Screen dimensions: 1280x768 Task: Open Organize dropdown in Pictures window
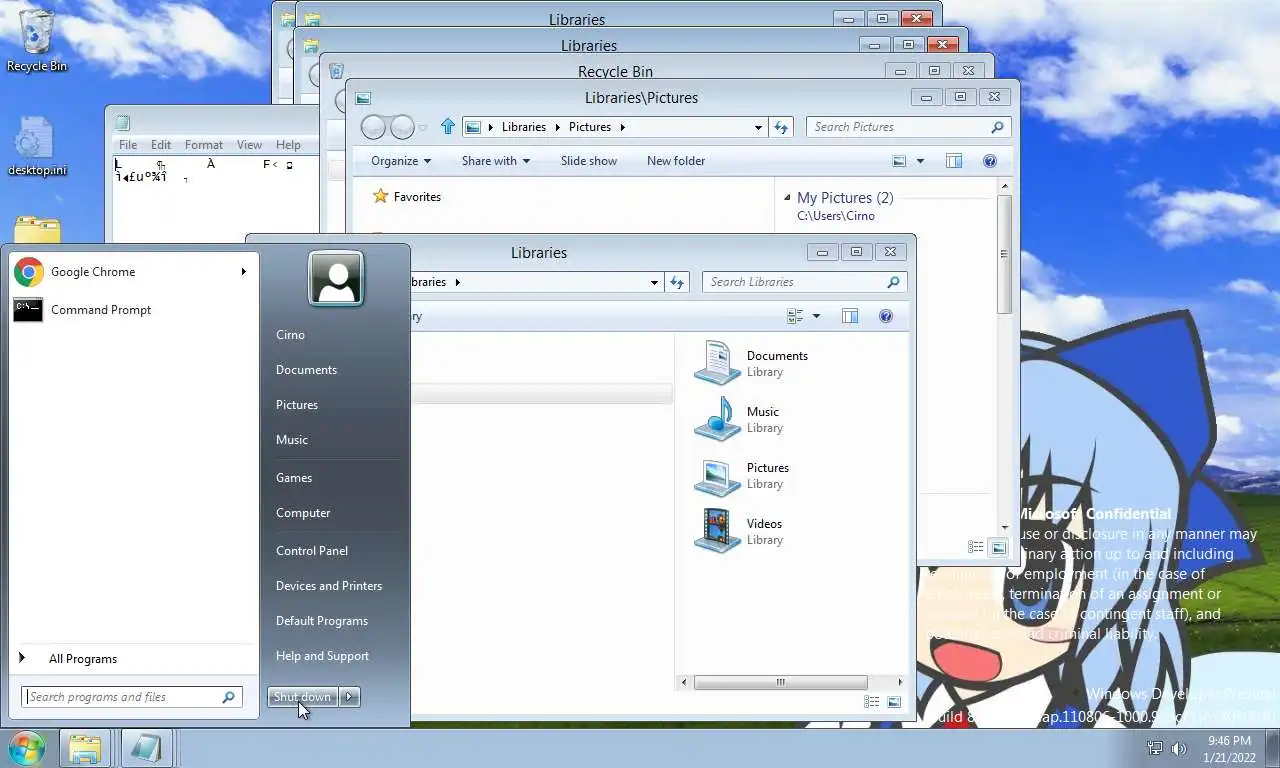tap(401, 161)
